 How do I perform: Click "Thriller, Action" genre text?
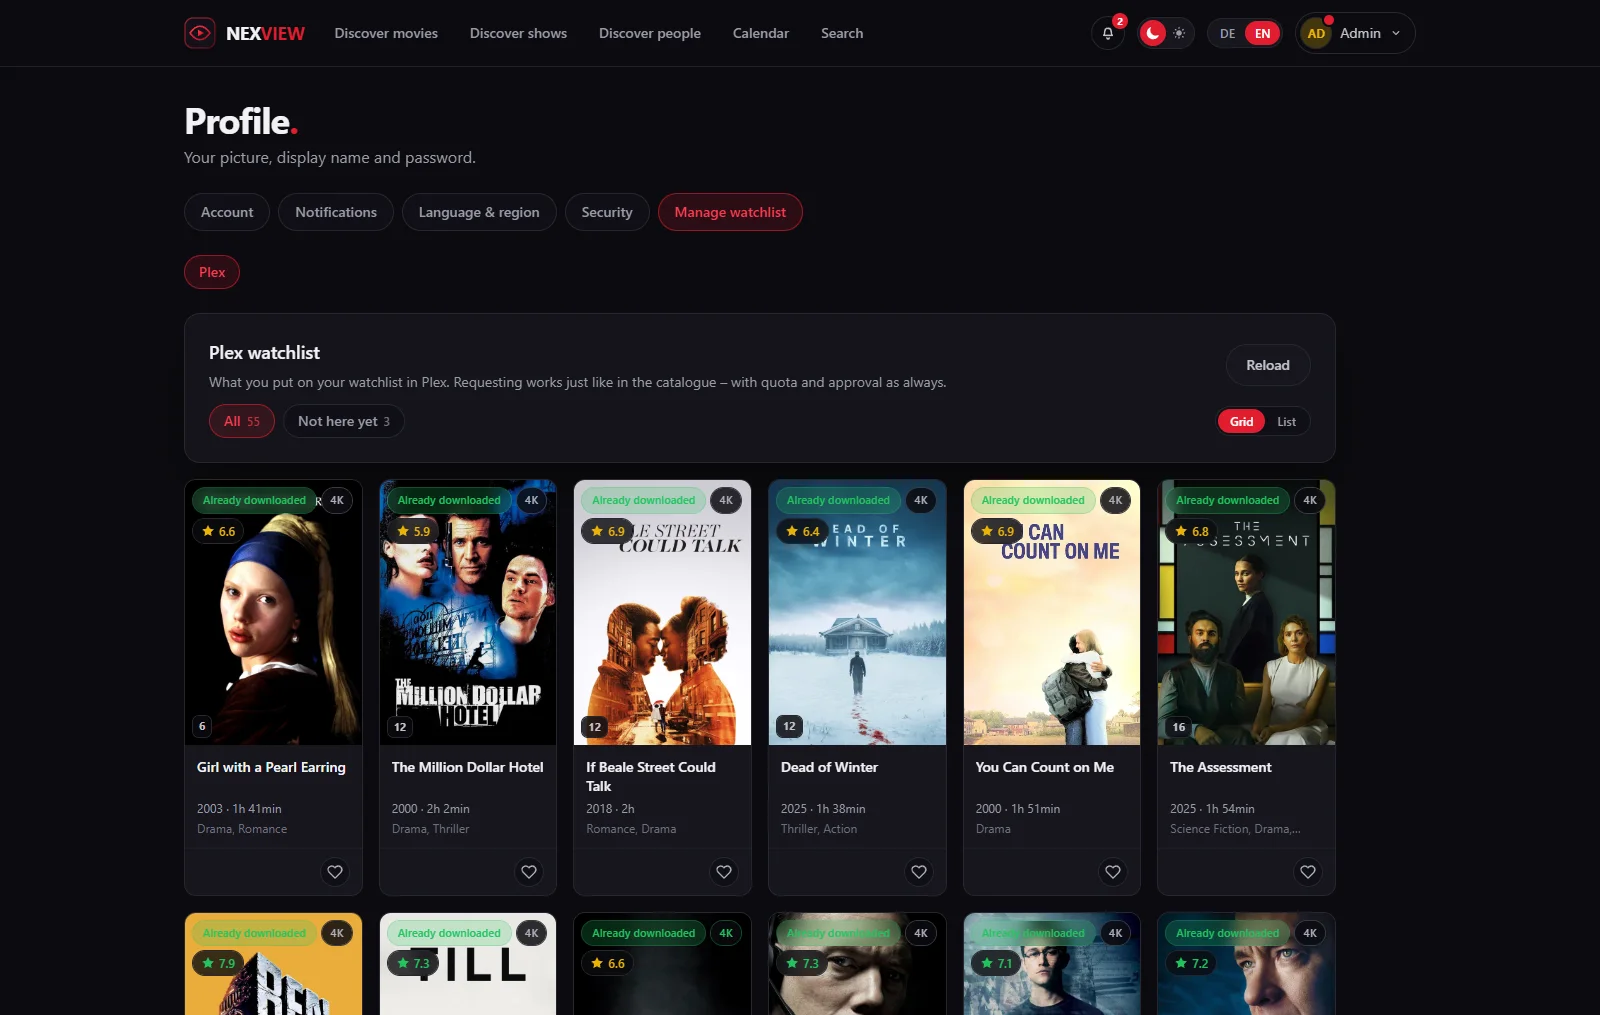click(x=819, y=829)
